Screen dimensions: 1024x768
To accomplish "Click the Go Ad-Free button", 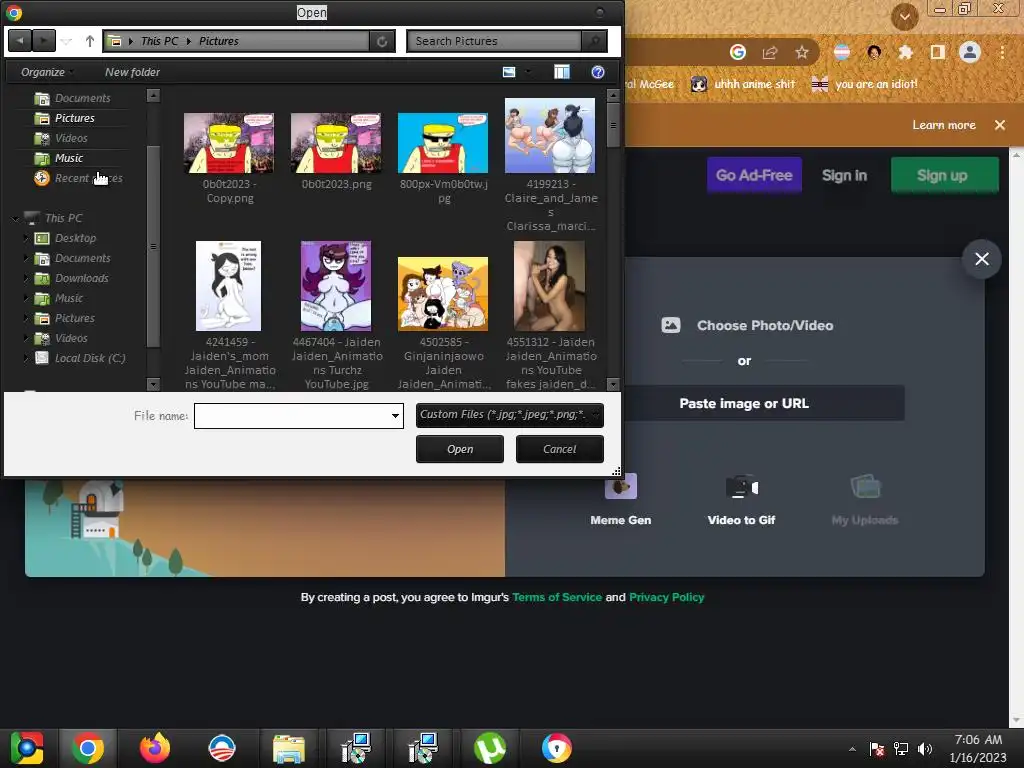I will 754,175.
